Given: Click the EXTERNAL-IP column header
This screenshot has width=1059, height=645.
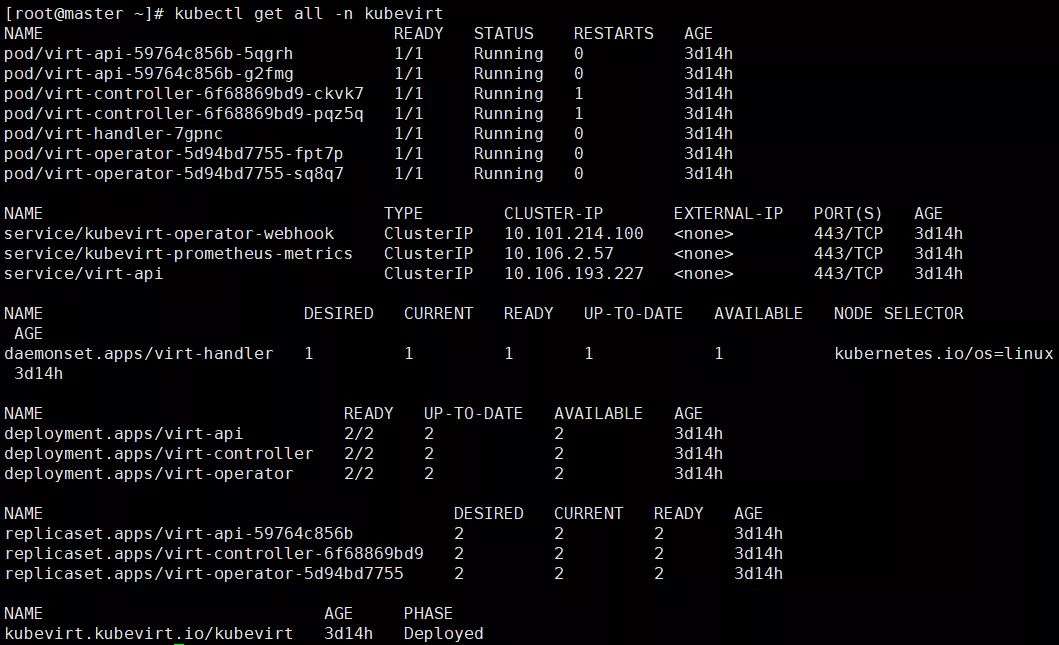Looking at the screenshot, I should point(728,214).
